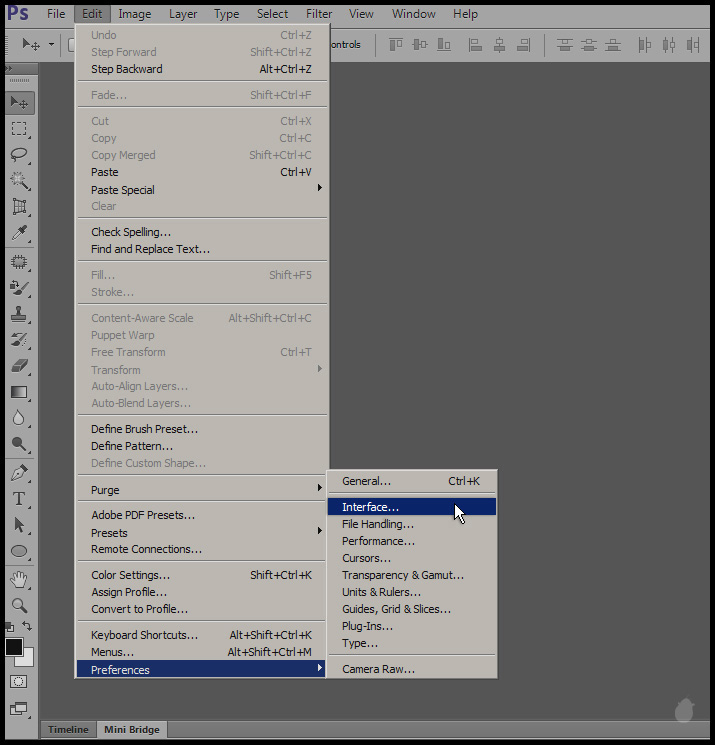Select the Lasso tool
Image resolution: width=715 pixels, height=745 pixels.
point(19,154)
